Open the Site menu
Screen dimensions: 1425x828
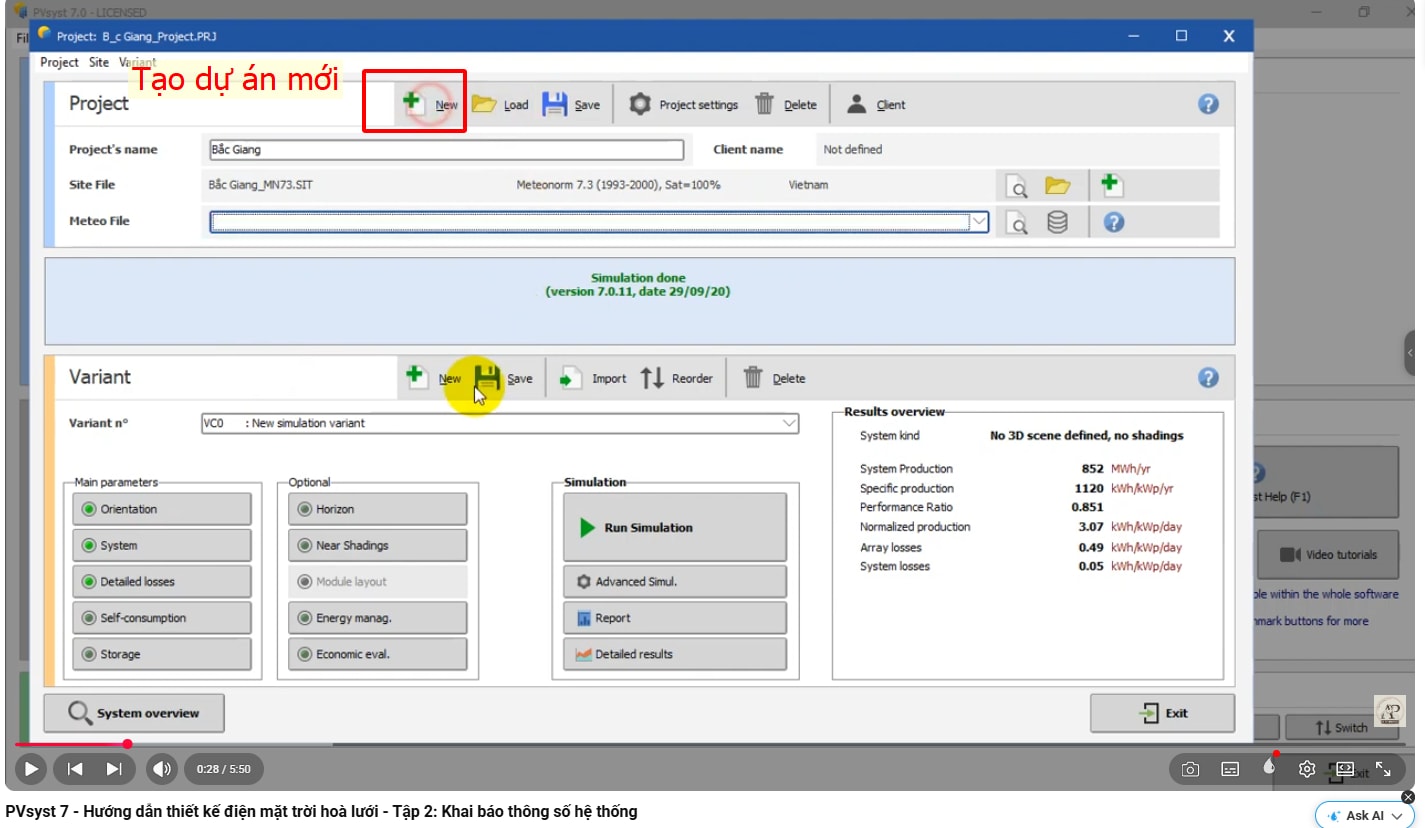coord(99,62)
